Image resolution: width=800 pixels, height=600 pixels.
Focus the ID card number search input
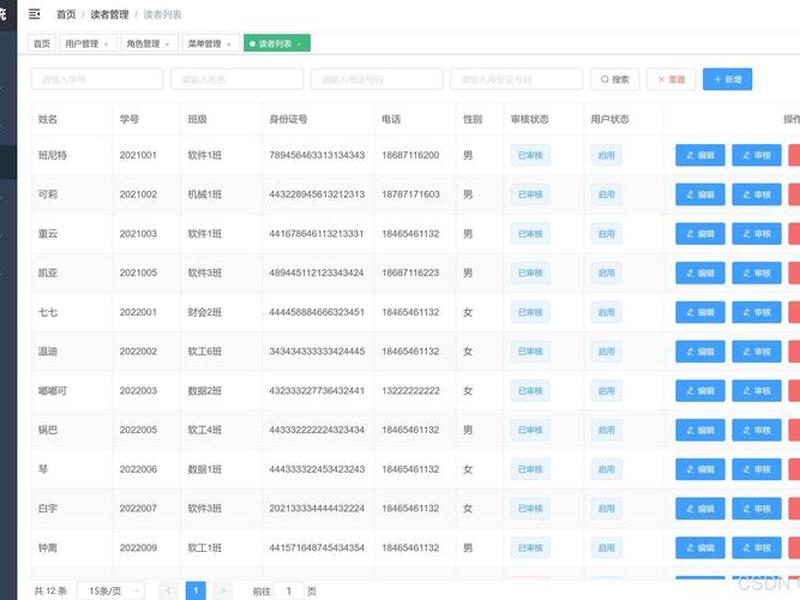[x=517, y=79]
